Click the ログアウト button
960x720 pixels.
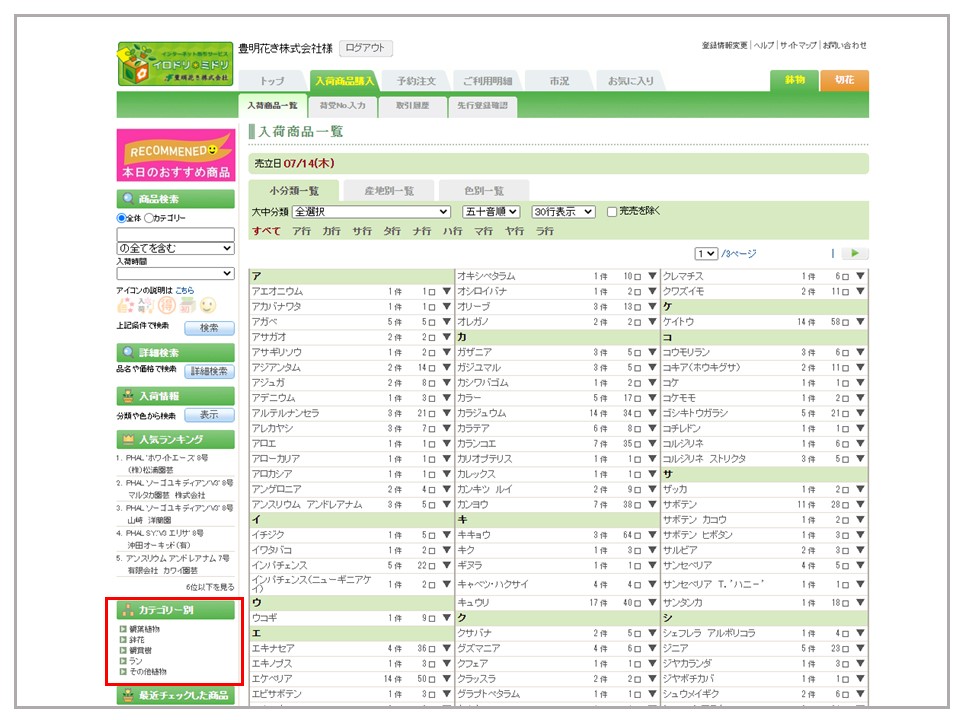coord(366,48)
